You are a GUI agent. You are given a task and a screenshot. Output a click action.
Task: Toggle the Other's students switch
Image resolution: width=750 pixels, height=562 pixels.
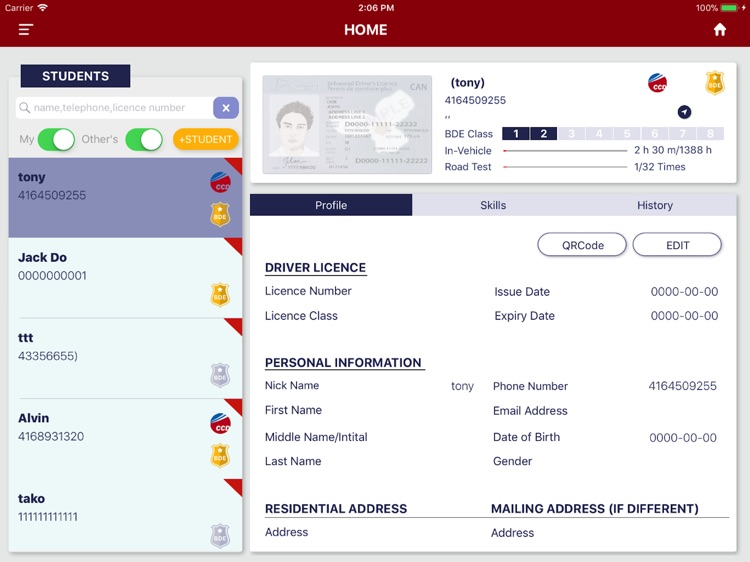[x=144, y=140]
